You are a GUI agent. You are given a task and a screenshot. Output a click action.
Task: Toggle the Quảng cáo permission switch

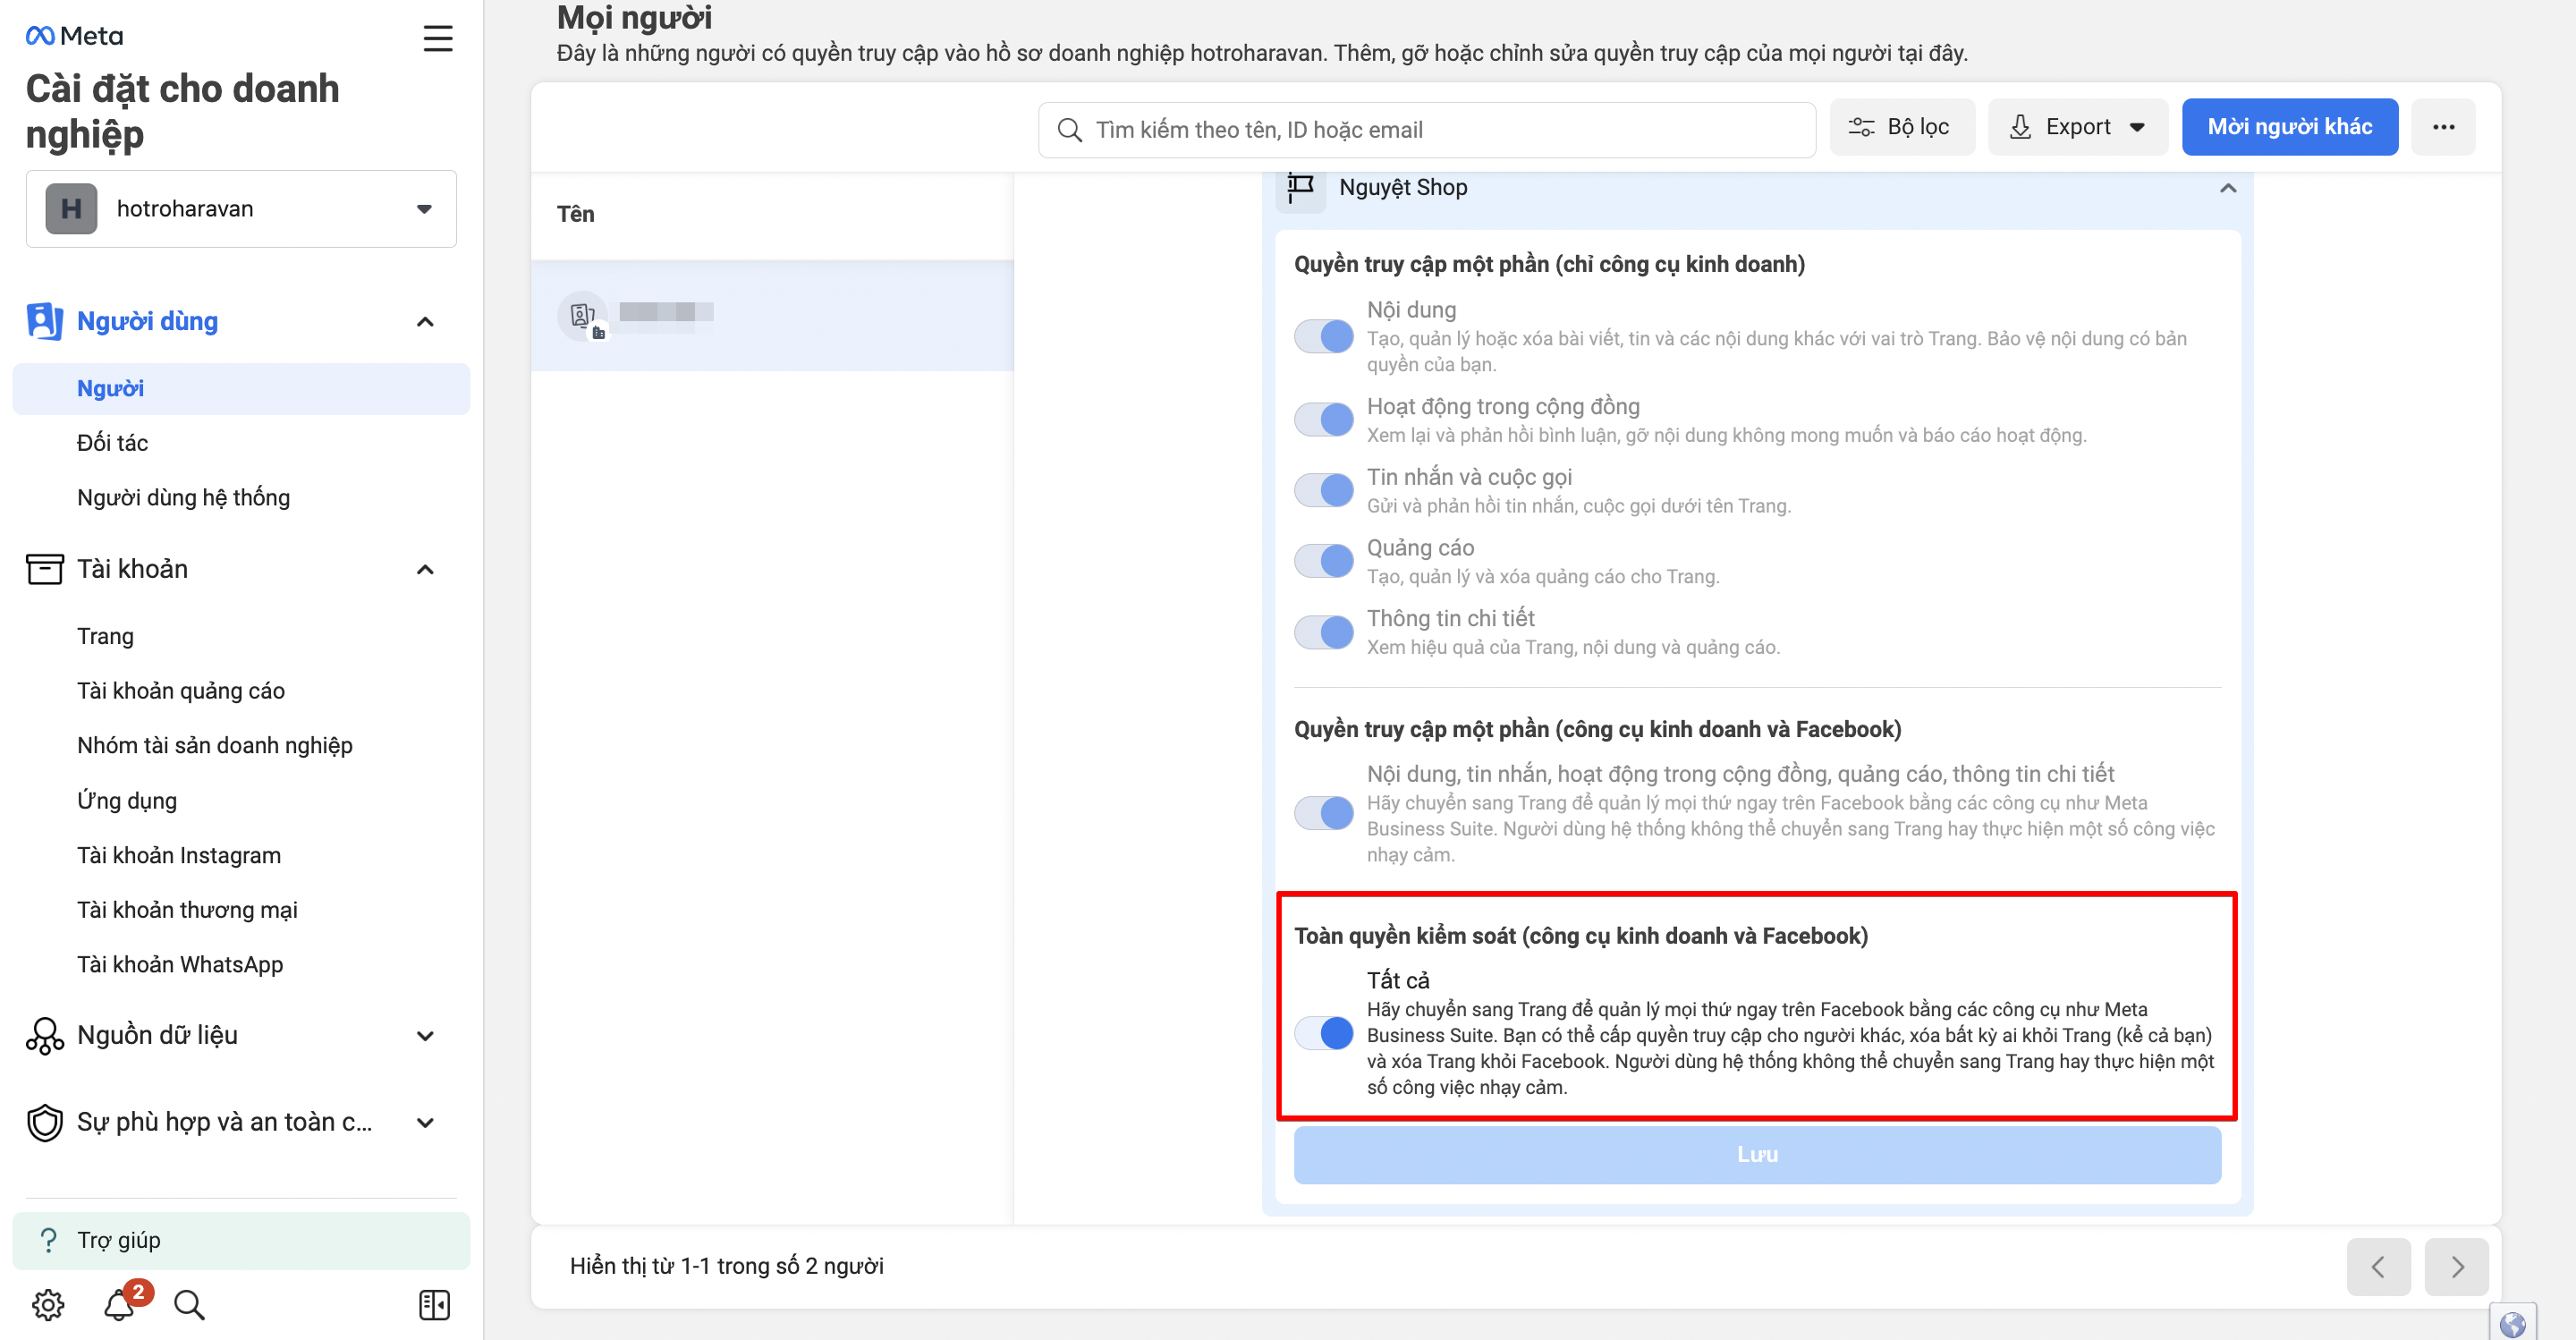coord(1323,561)
